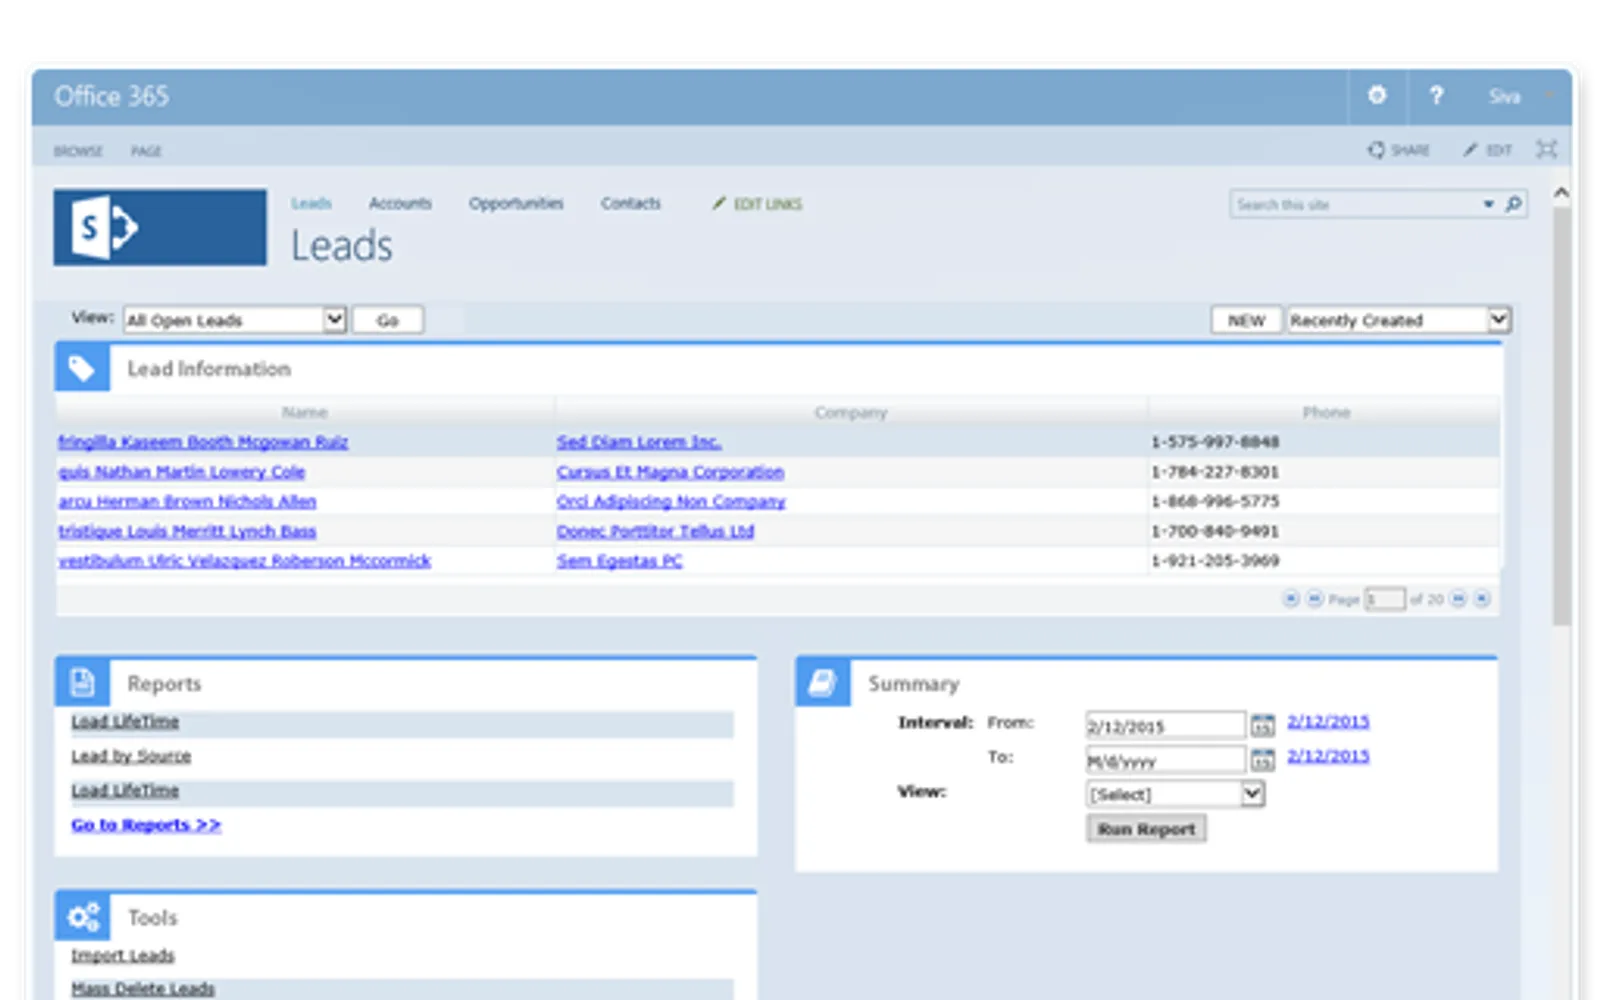Image resolution: width=1600 pixels, height=1000 pixels.
Task: Open the search scope dropdown arrow
Action: tap(1488, 204)
